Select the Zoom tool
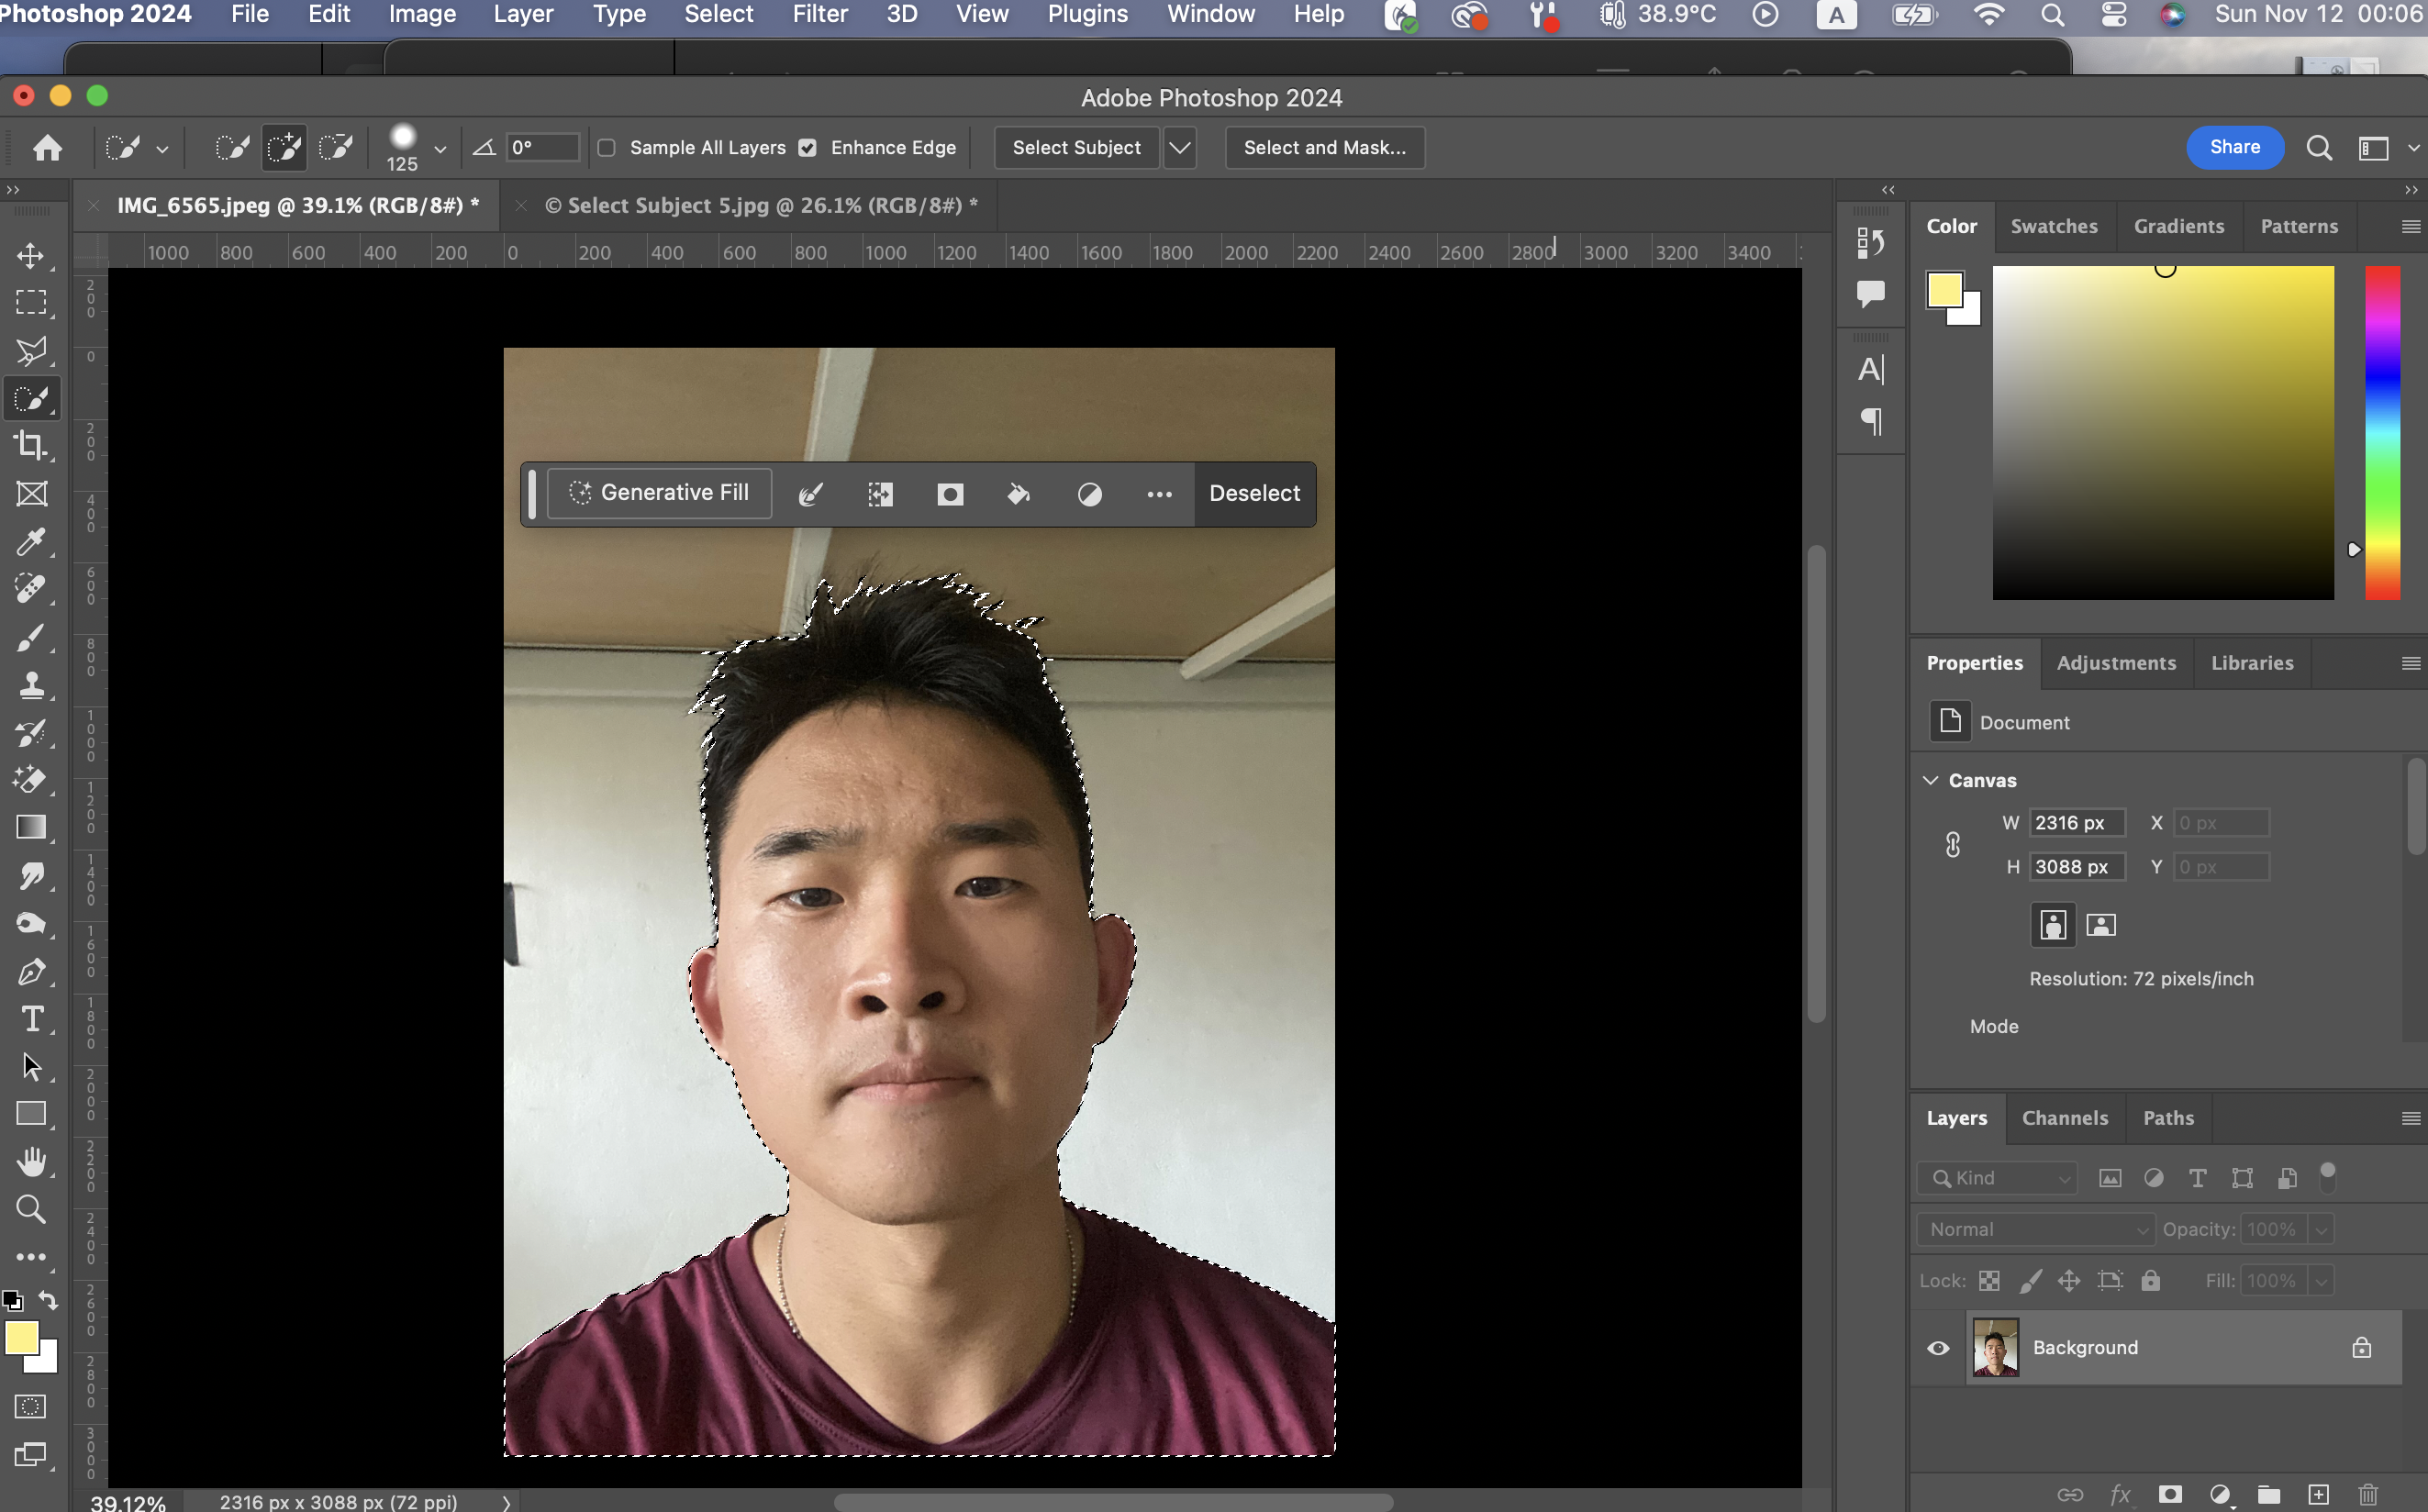2428x1512 pixels. tap(30, 1209)
